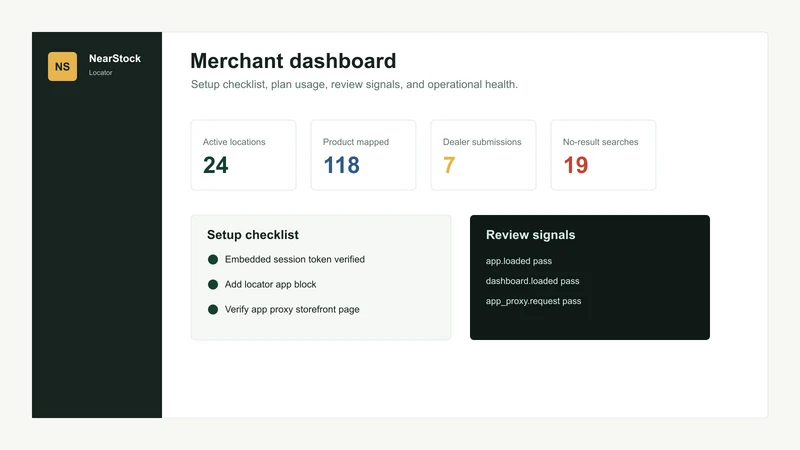Click the value 7 for dealer submissions
Image resolution: width=800 pixels, height=450 pixels.
(x=449, y=165)
